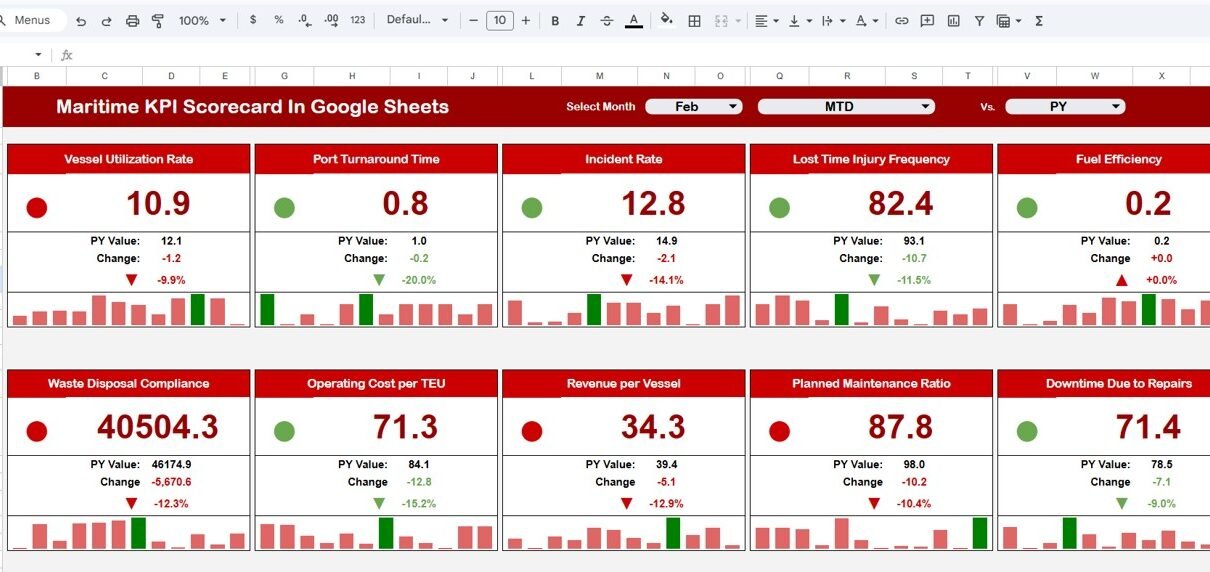This screenshot has height=572, width=1210.
Task: Open the zoom 100% dropdown
Action: (x=201, y=21)
